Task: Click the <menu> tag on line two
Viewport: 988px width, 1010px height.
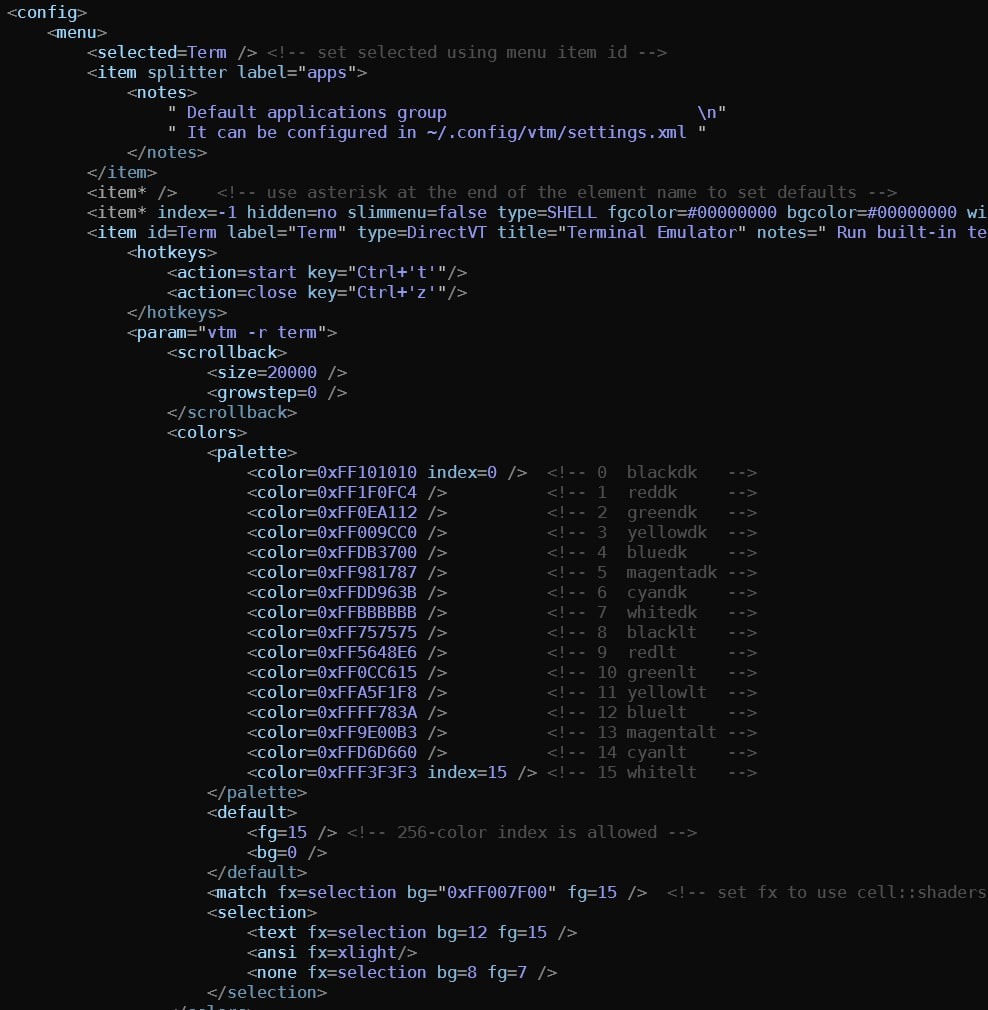Action: (77, 32)
